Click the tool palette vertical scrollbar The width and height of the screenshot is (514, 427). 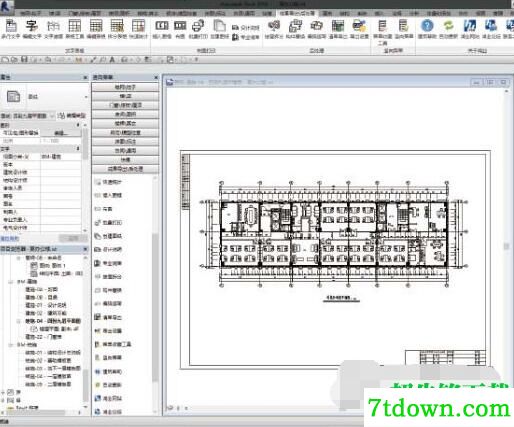(x=155, y=307)
